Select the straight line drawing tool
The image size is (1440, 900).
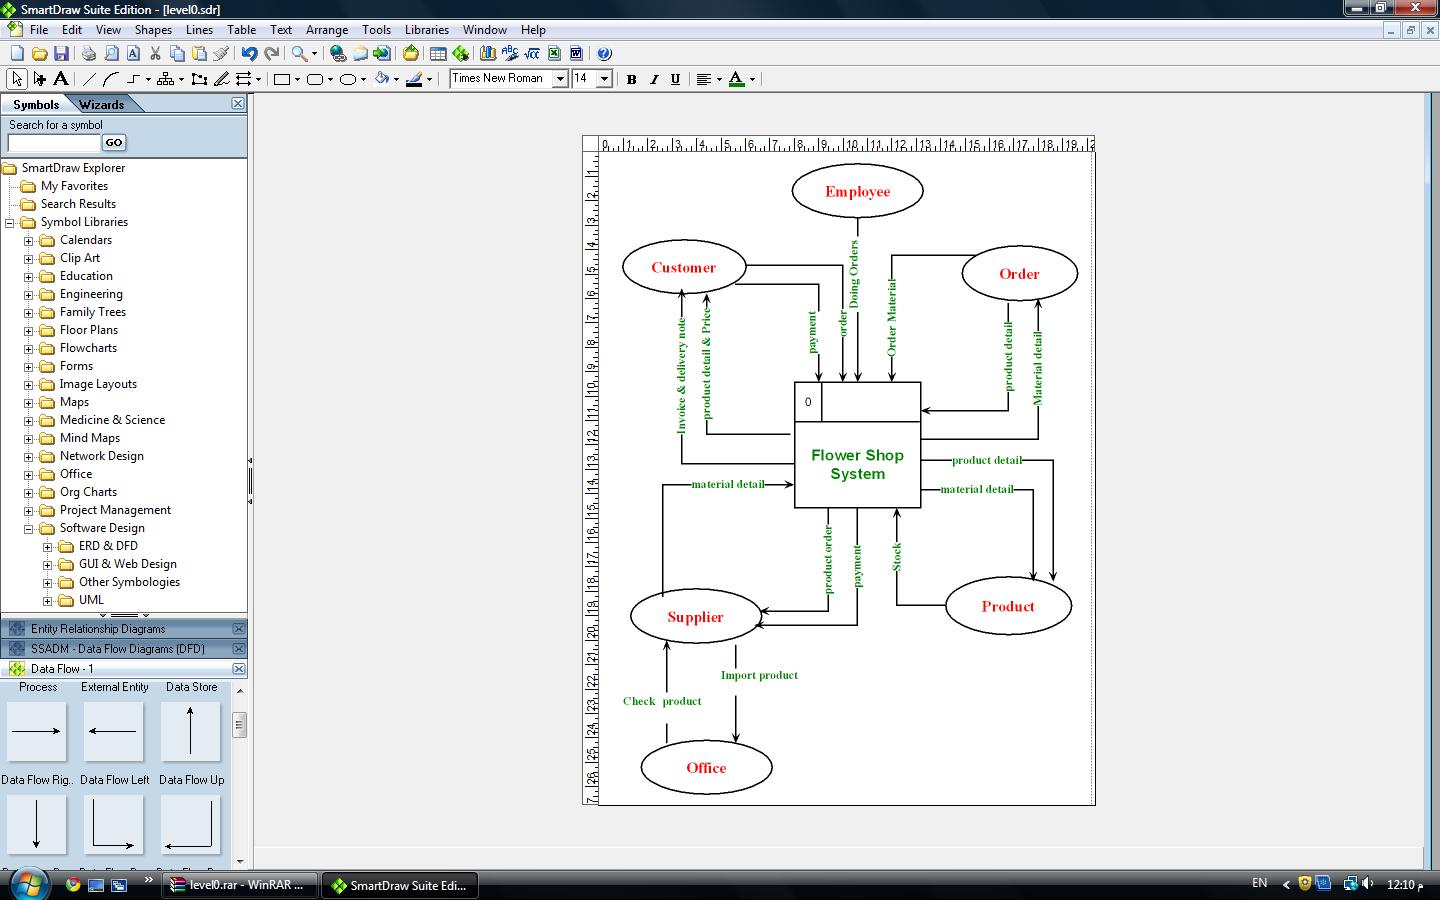(89, 79)
